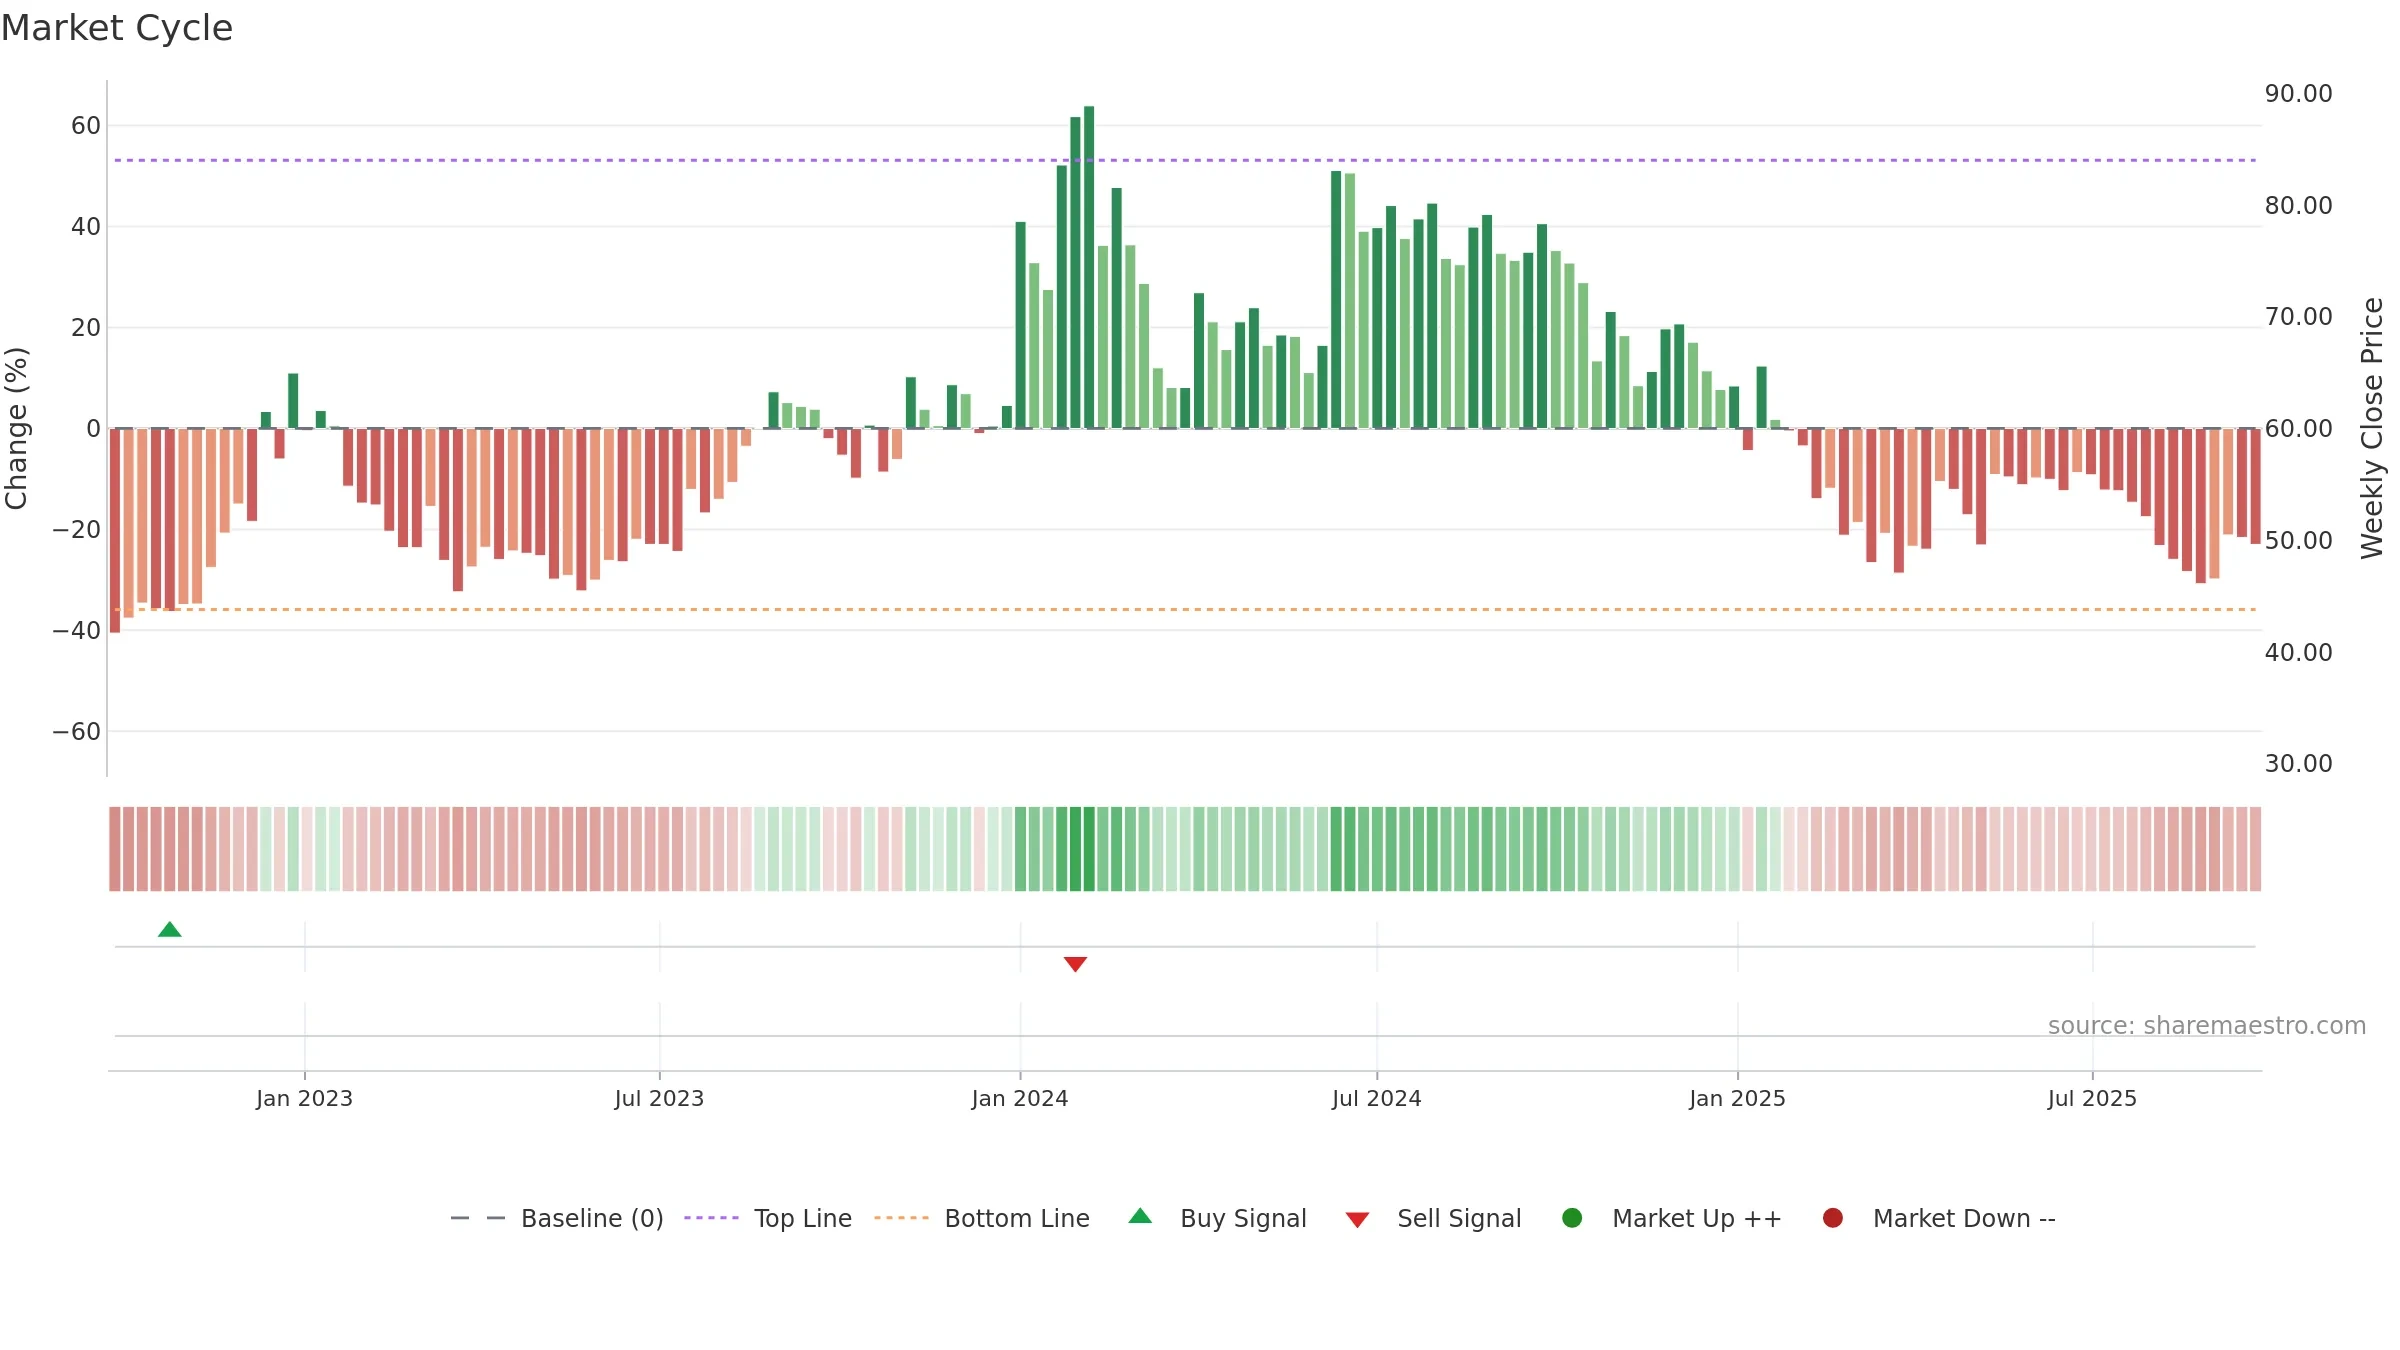This screenshot has width=2400, height=1350.
Task: Click the 90.00 price axis label
Action: coord(2298,94)
